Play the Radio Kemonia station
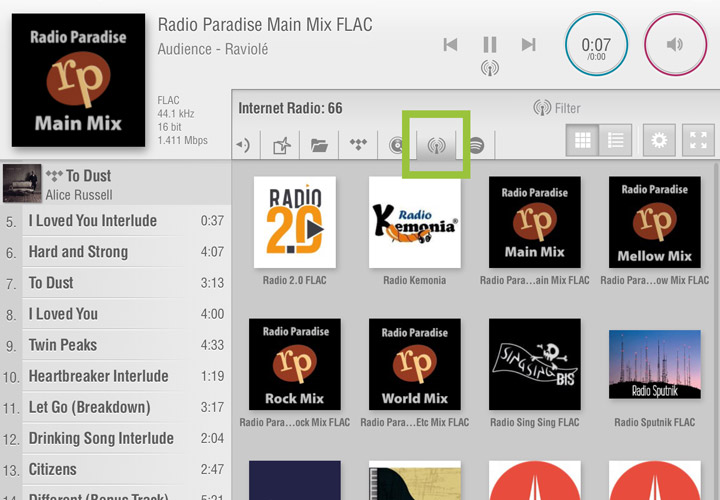Viewport: 720px width, 500px height. [x=414, y=222]
